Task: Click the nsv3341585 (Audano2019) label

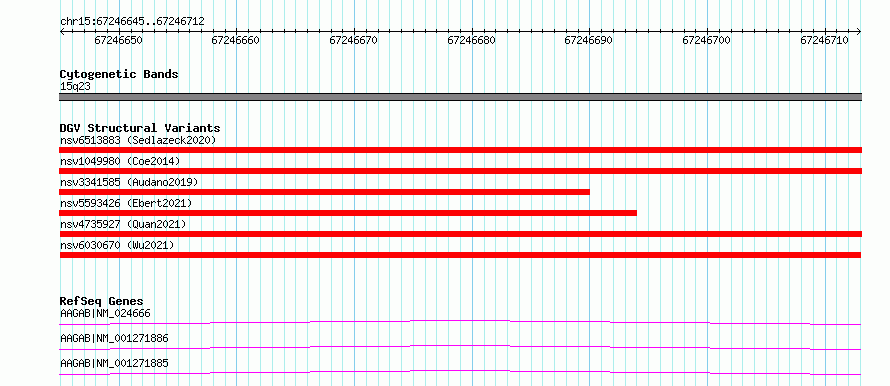Action: click(x=129, y=182)
